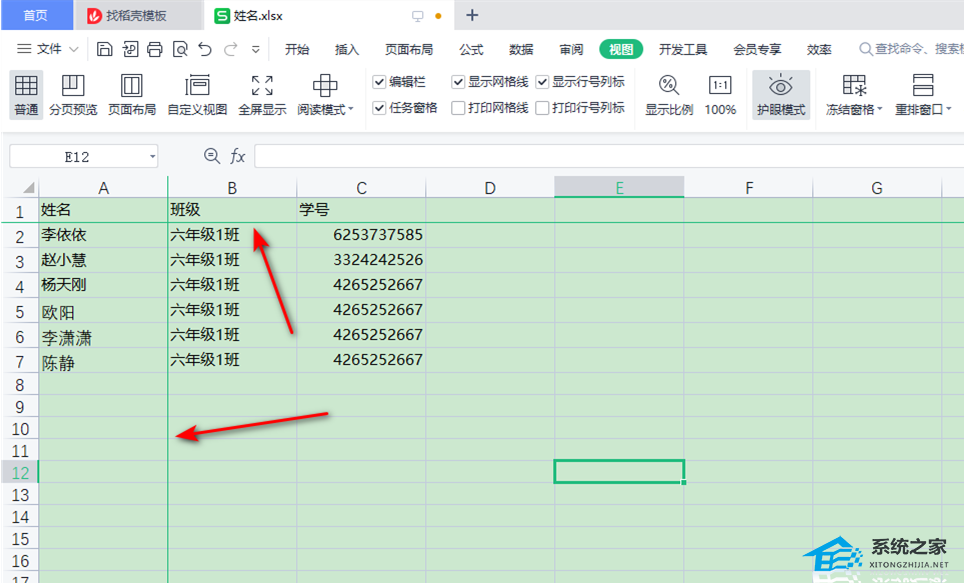Toggle Eye Protection Mode (护眼模式)
Screen dimensions: 964x583
click(x=781, y=95)
